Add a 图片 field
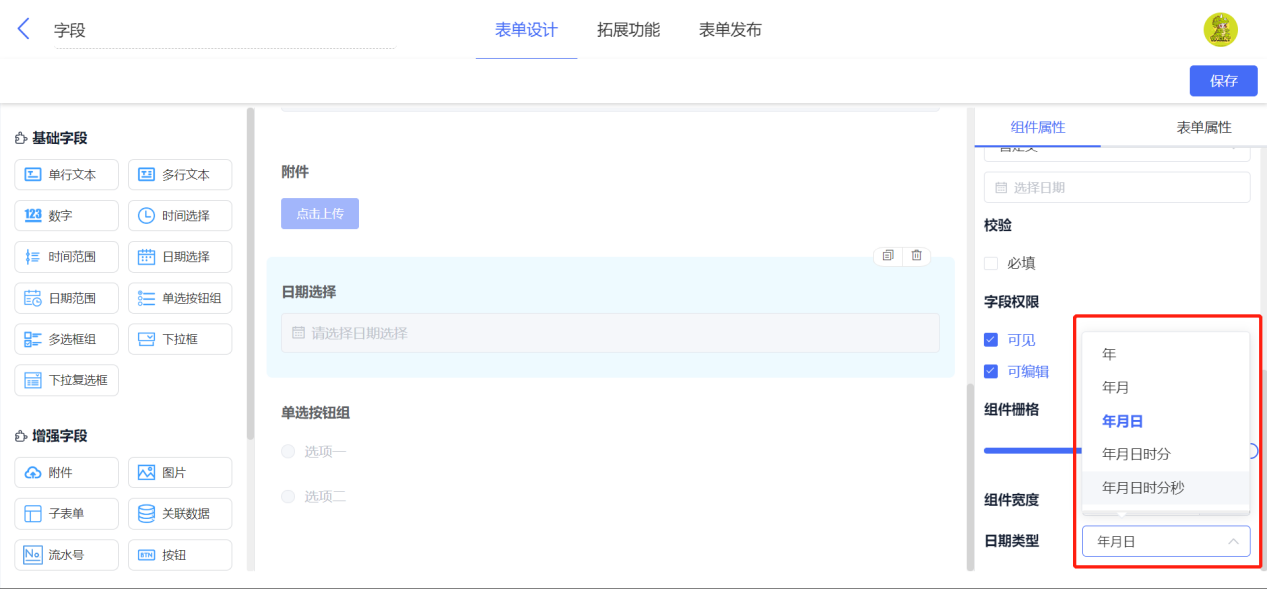This screenshot has width=1267, height=589. click(180, 472)
